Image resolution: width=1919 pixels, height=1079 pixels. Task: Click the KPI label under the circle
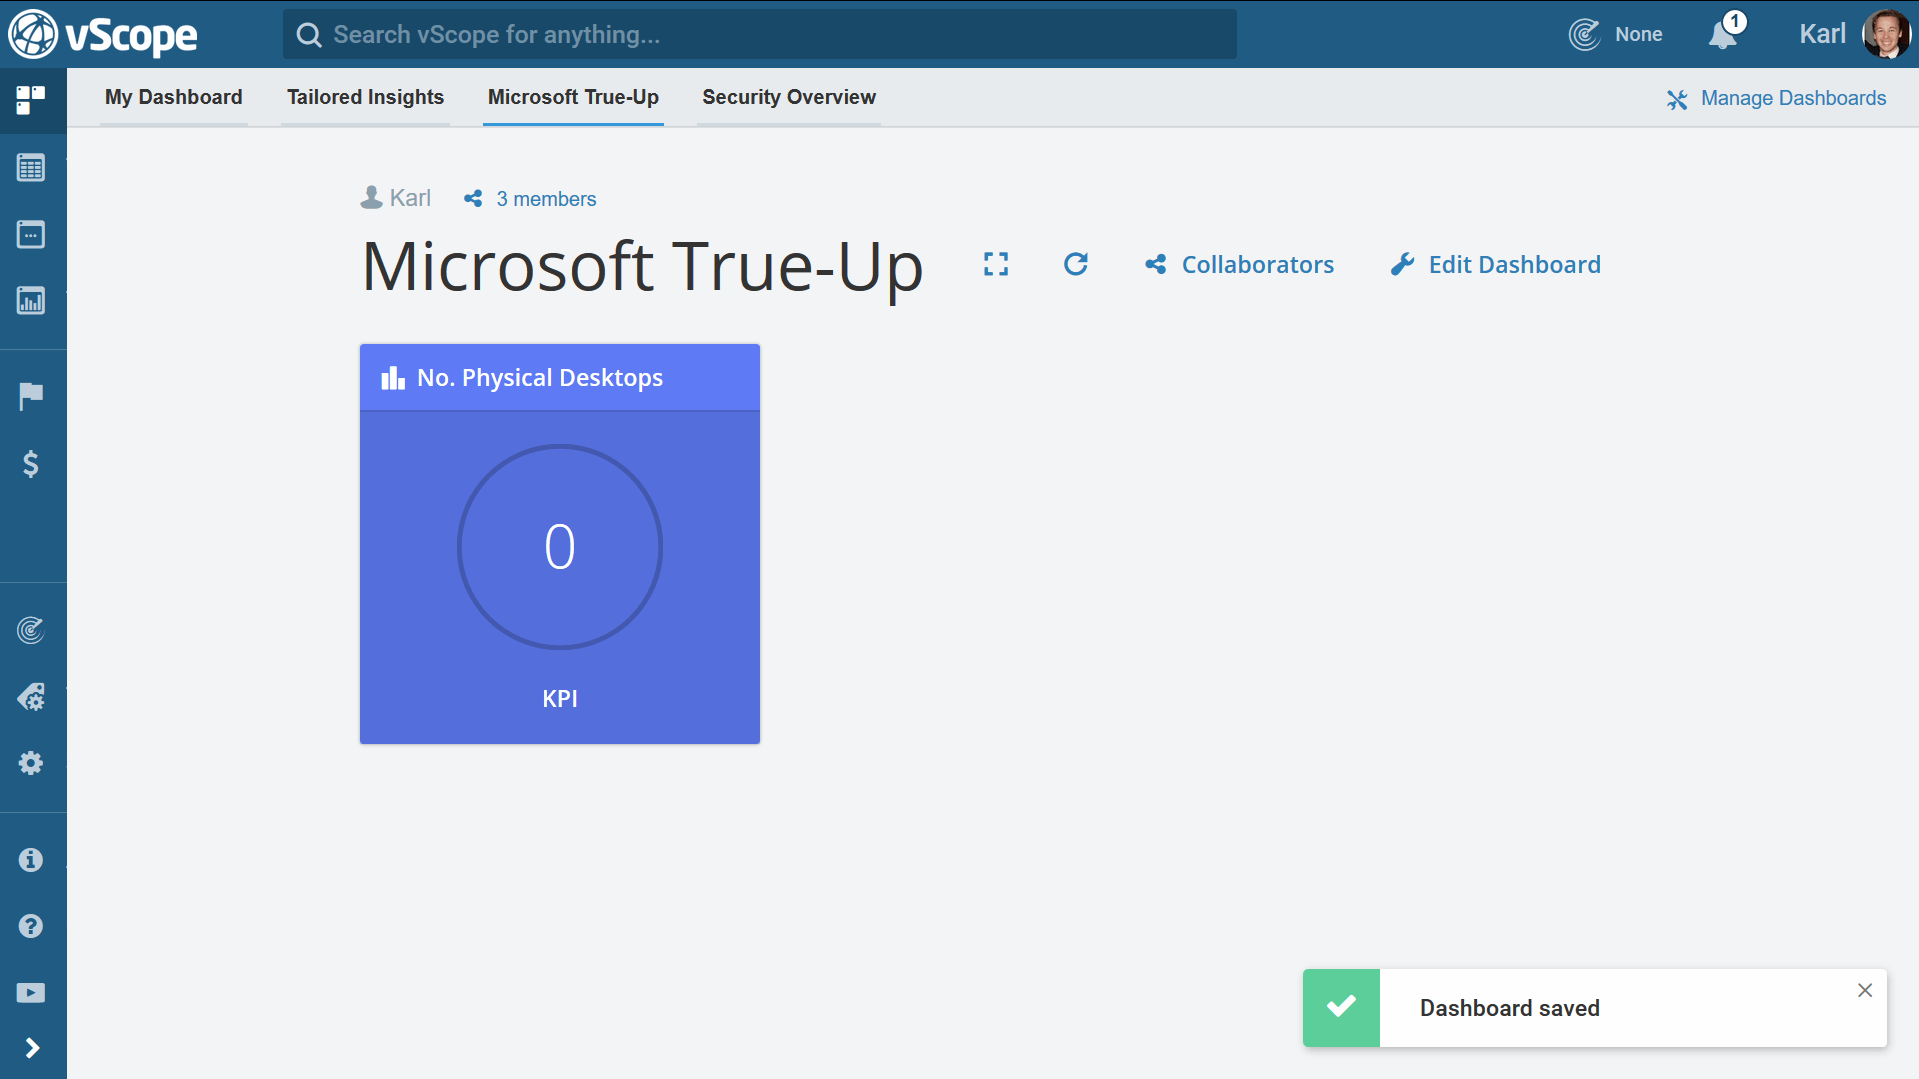pyautogui.click(x=560, y=699)
